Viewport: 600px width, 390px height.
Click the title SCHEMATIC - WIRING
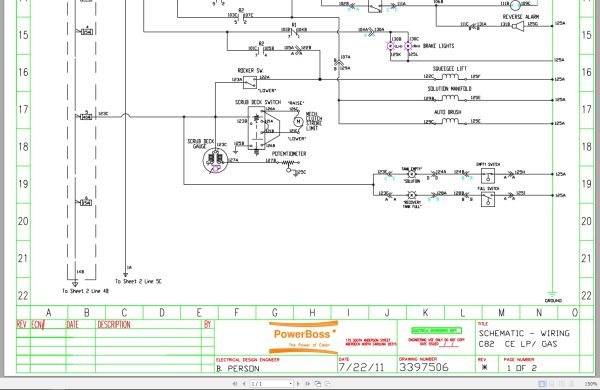(524, 333)
